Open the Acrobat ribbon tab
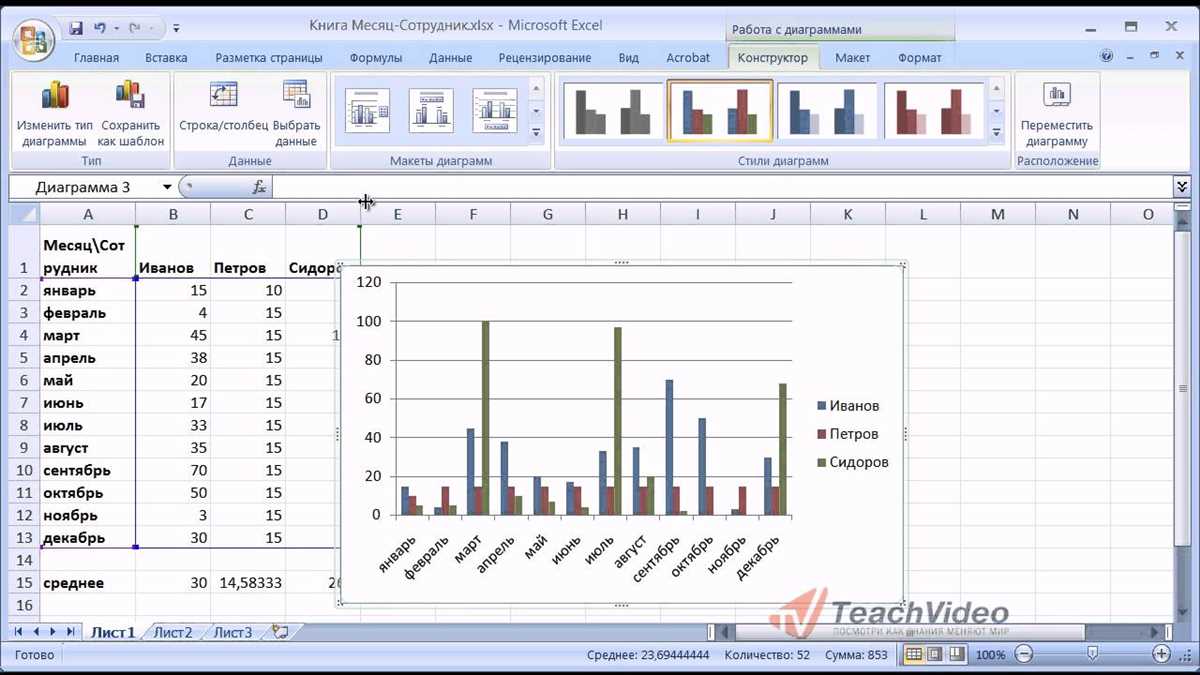Screen dimensions: 1200x675 point(688,58)
